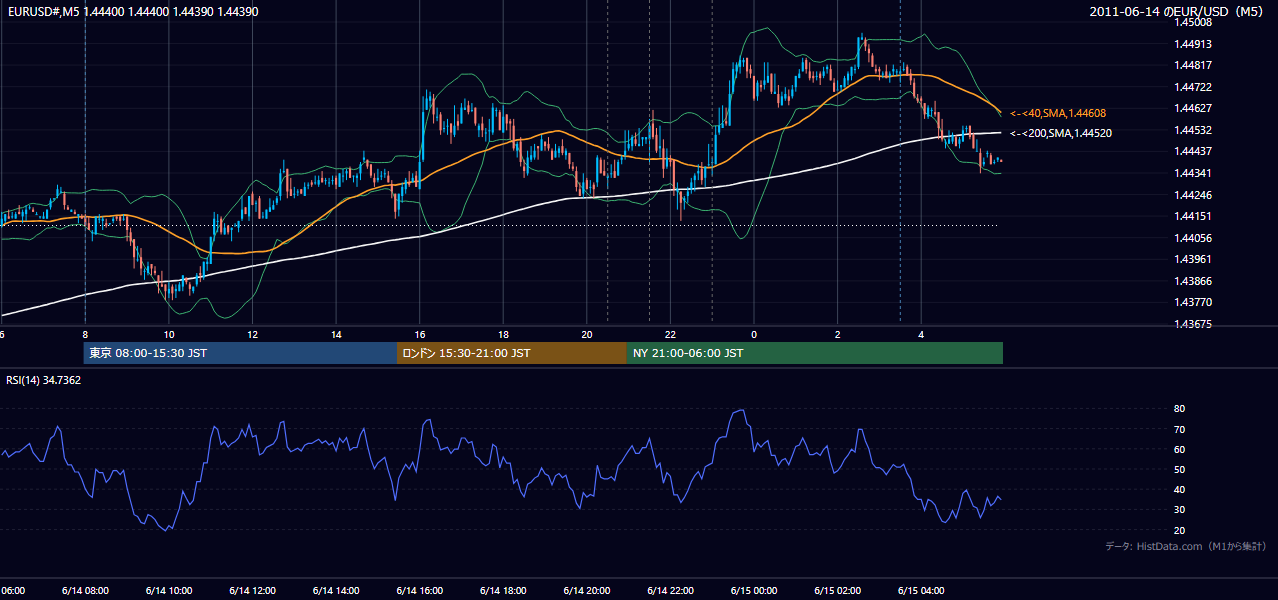Click the 6/14 18:00 time axis label
1278x600 pixels.
[502, 591]
